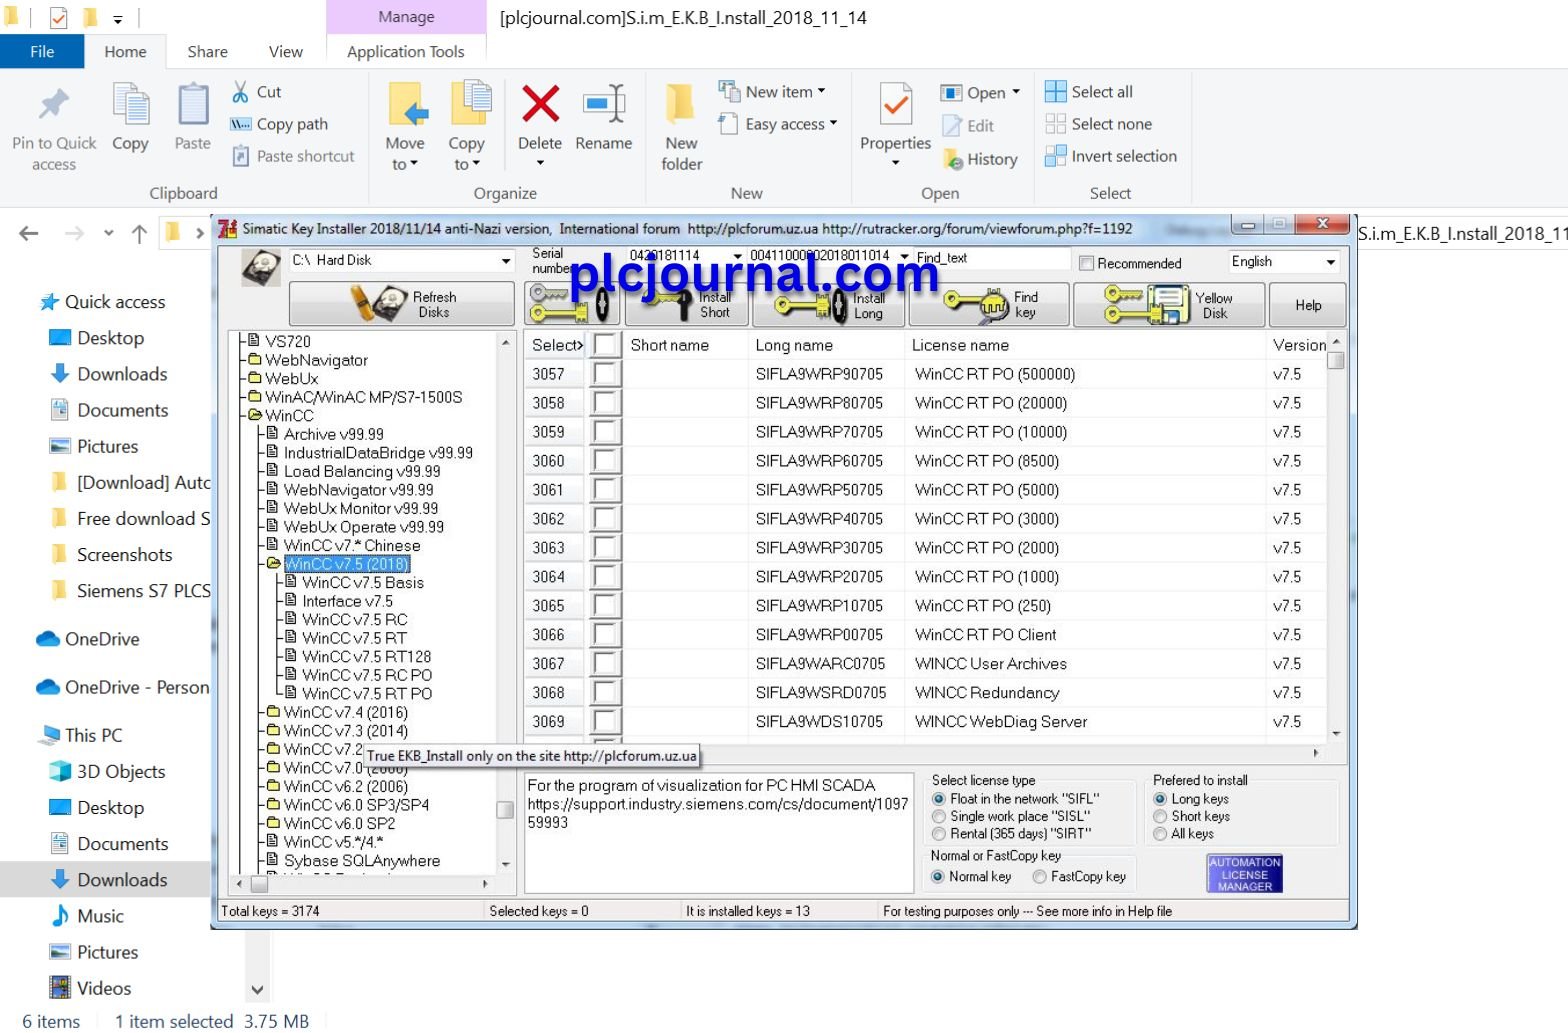Viewport: 1568px width, 1033px height.
Task: Select WinCC v7.5 Basis tree item
Action: tap(362, 583)
